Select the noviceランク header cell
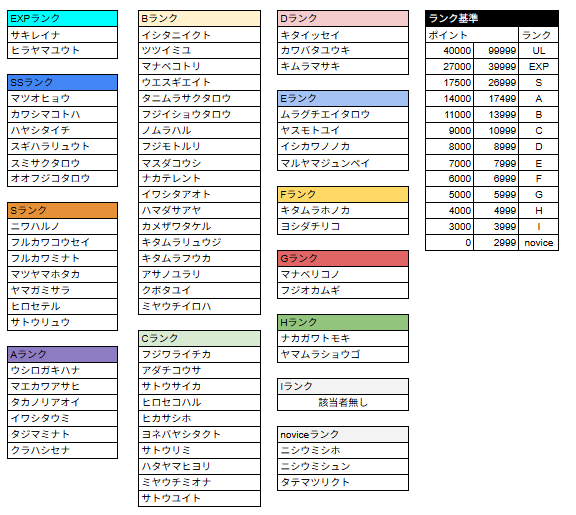The image size is (576, 515). 343,435
